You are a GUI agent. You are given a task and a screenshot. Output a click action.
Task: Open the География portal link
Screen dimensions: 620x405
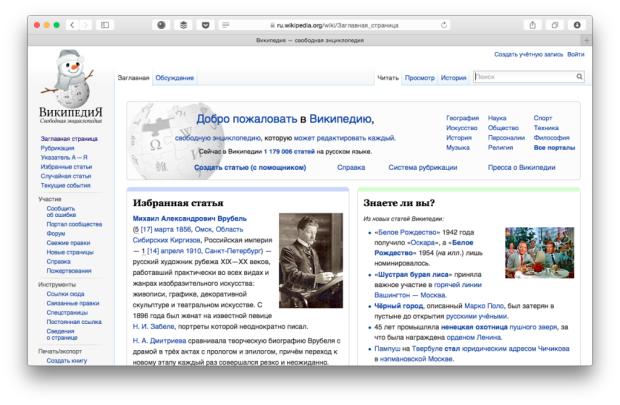point(463,118)
